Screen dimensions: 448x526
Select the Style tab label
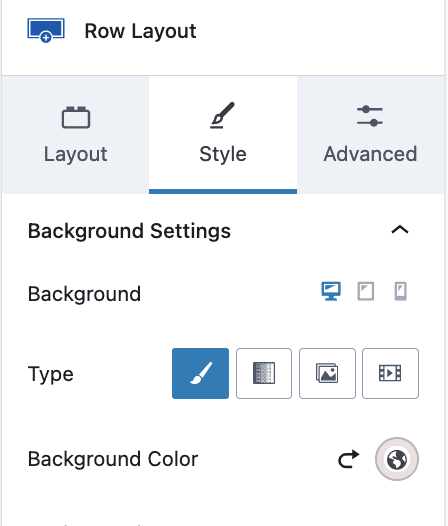pyautogui.click(x=223, y=154)
